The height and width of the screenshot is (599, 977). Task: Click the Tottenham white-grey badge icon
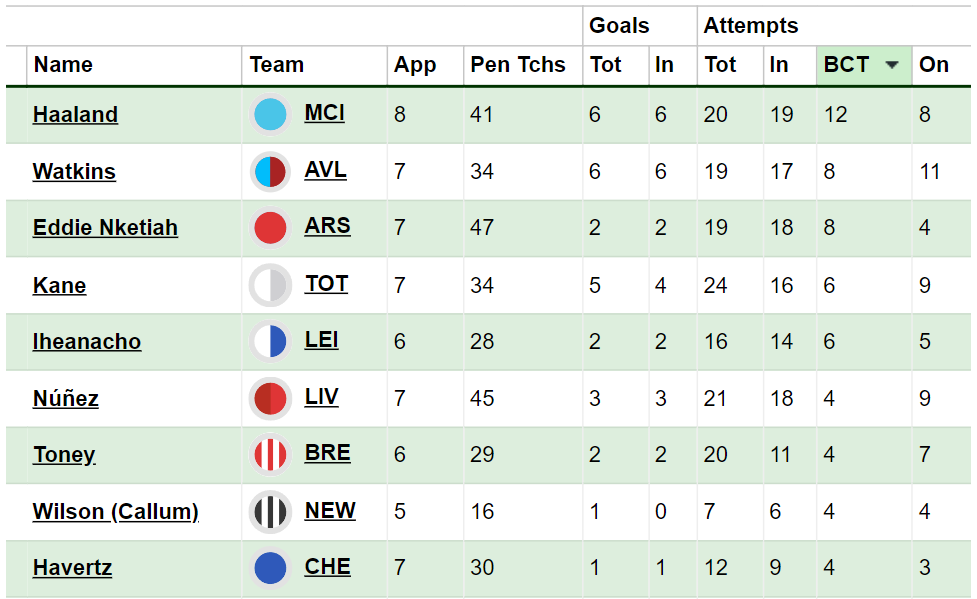point(270,285)
